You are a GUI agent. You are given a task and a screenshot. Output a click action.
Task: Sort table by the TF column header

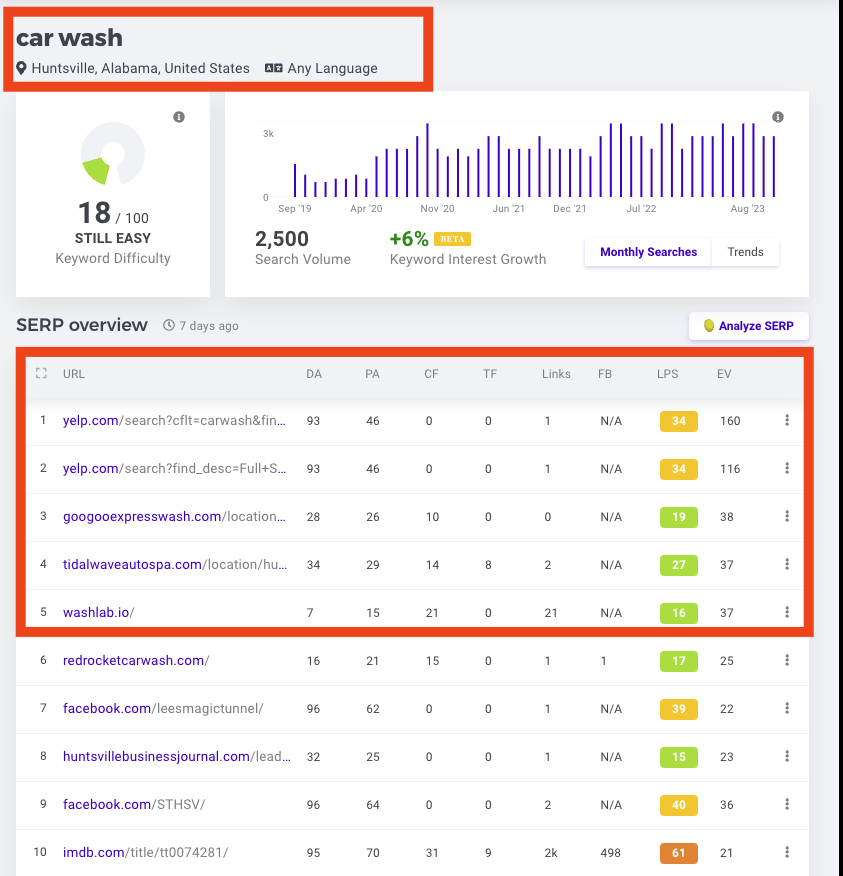[489, 374]
